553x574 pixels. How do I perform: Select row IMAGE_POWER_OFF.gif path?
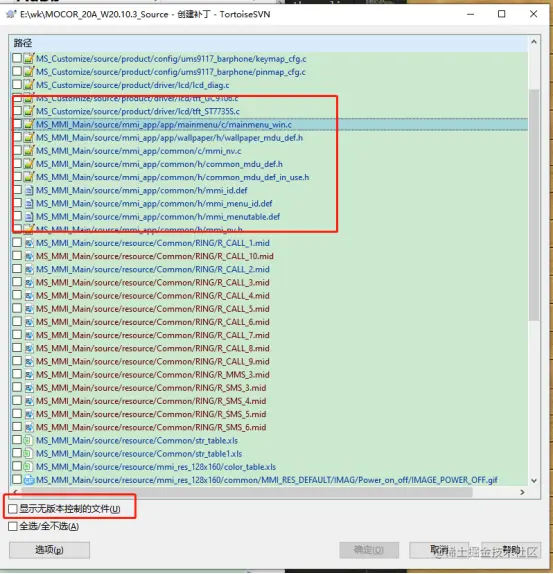coord(267,480)
